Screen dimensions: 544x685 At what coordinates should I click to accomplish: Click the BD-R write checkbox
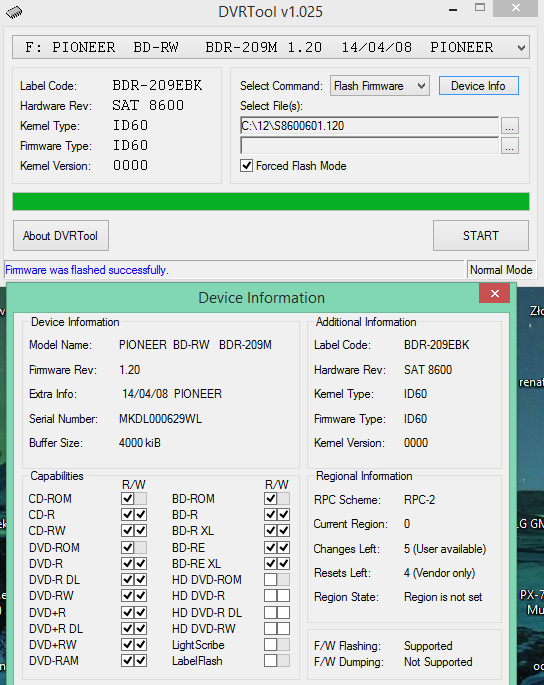click(284, 515)
